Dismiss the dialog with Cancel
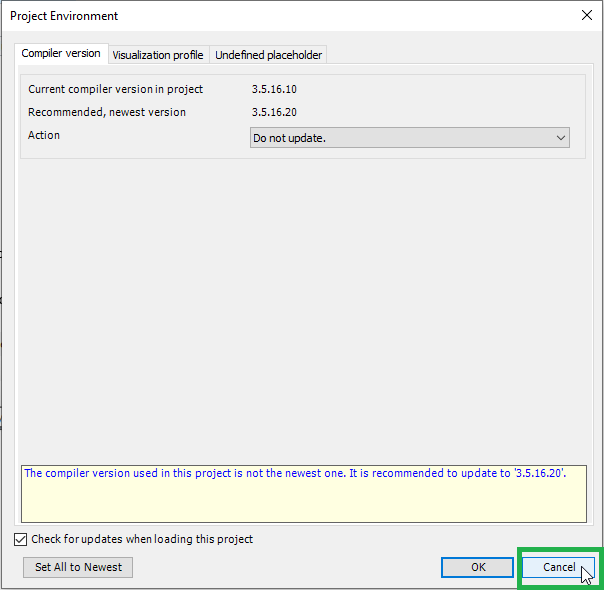This screenshot has width=604, height=590. pyautogui.click(x=558, y=567)
